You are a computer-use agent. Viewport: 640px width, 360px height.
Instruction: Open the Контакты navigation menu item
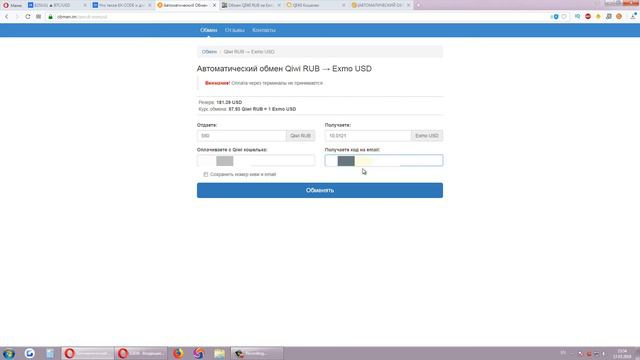click(264, 30)
